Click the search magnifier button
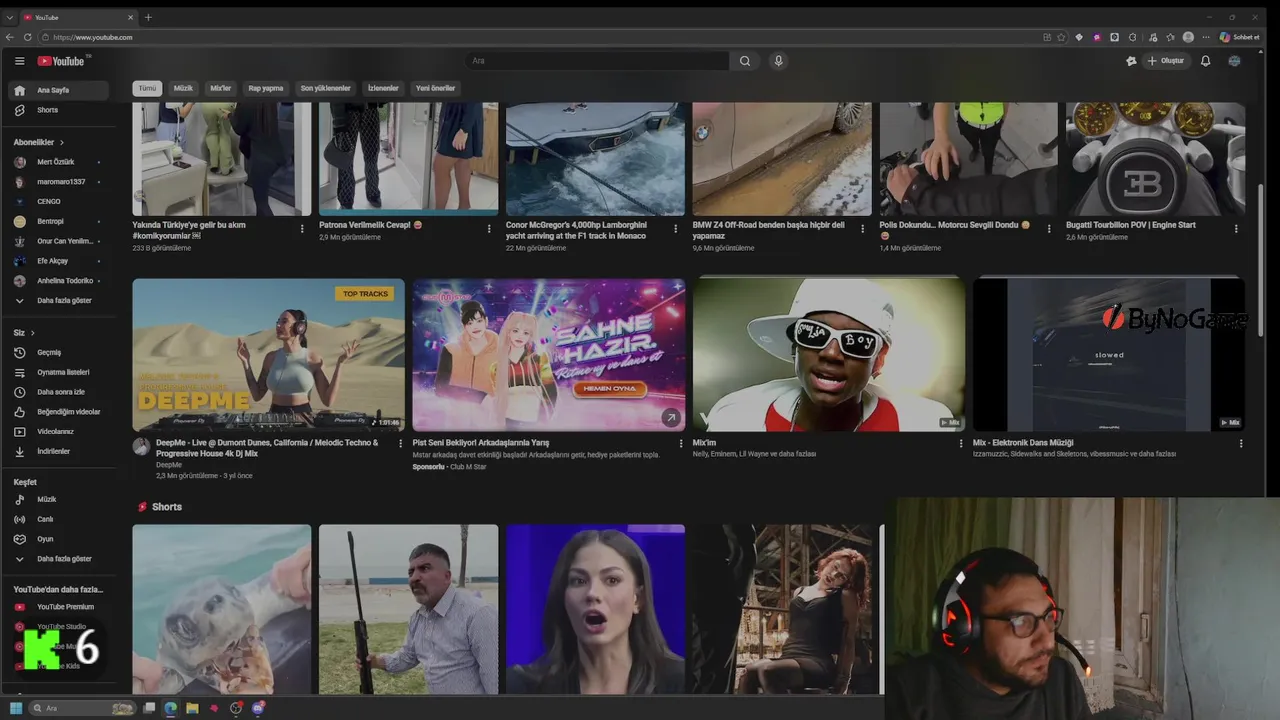Image resolution: width=1280 pixels, height=720 pixels. (x=745, y=61)
